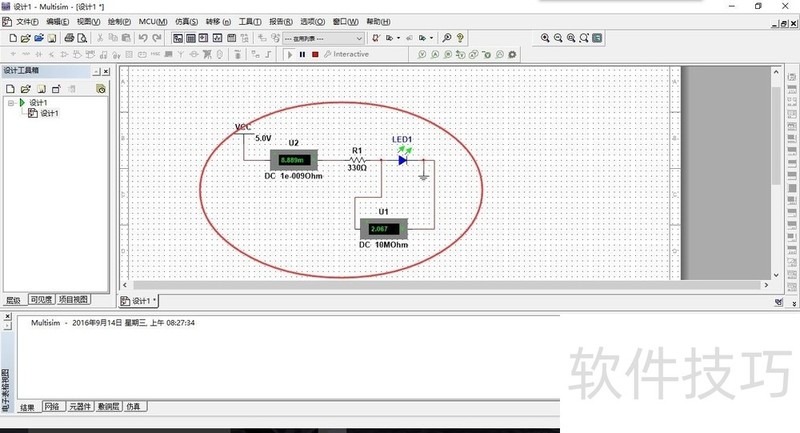Zoom to area in the schematic

pyautogui.click(x=571, y=38)
